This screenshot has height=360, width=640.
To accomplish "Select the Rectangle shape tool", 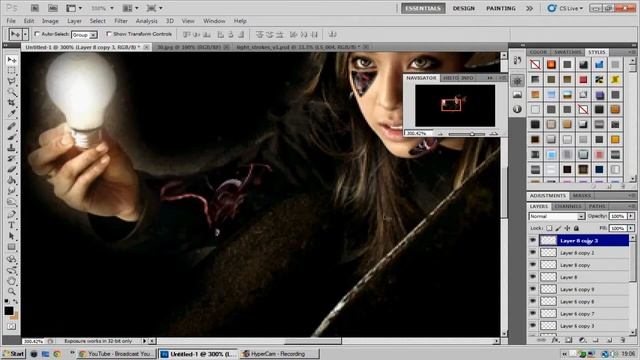I will (11, 247).
